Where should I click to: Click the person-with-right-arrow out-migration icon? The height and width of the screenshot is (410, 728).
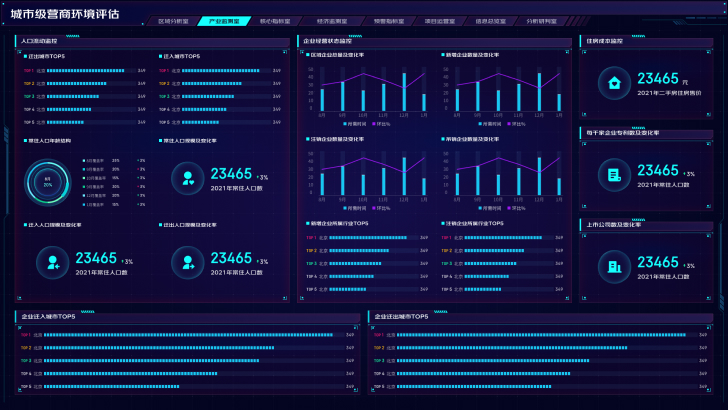click(188, 263)
